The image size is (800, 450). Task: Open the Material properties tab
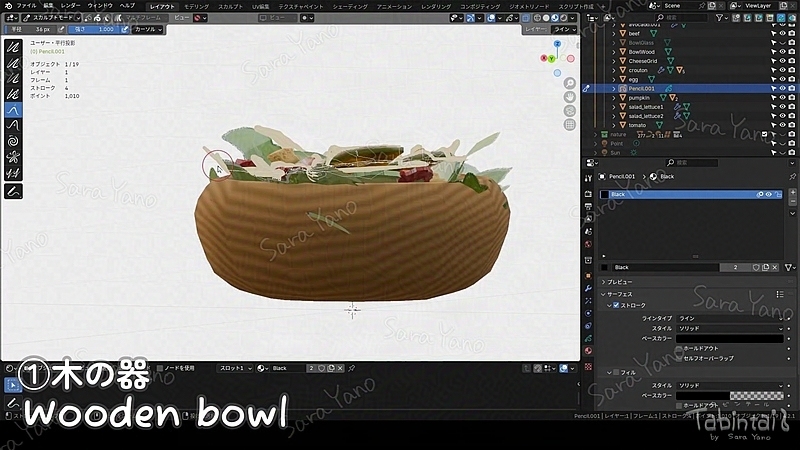tap(588, 351)
